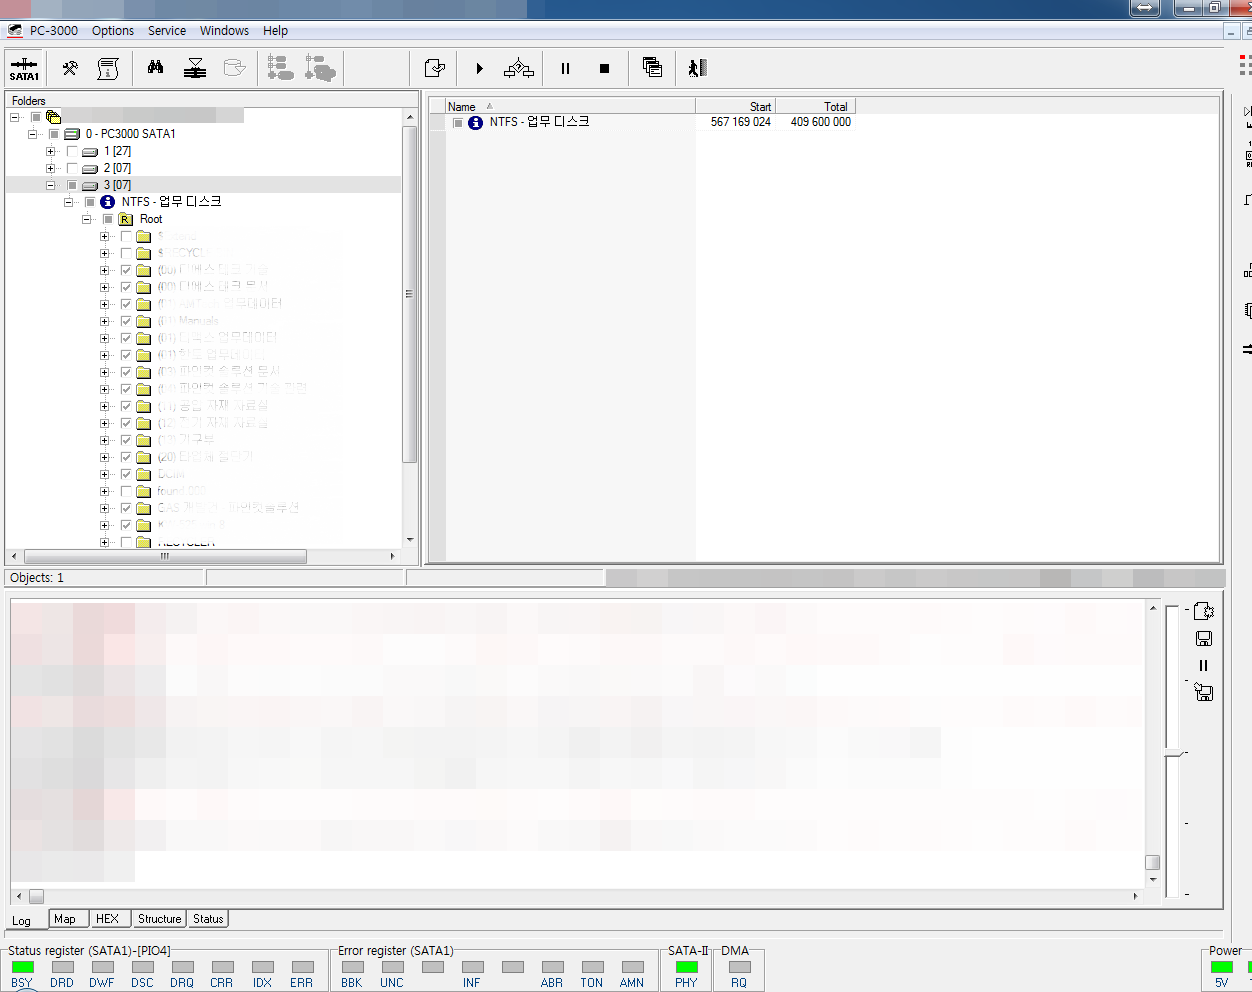The width and height of the screenshot is (1252, 992).
Task: Check the found.000 folder checkbox
Action: pyautogui.click(x=126, y=491)
